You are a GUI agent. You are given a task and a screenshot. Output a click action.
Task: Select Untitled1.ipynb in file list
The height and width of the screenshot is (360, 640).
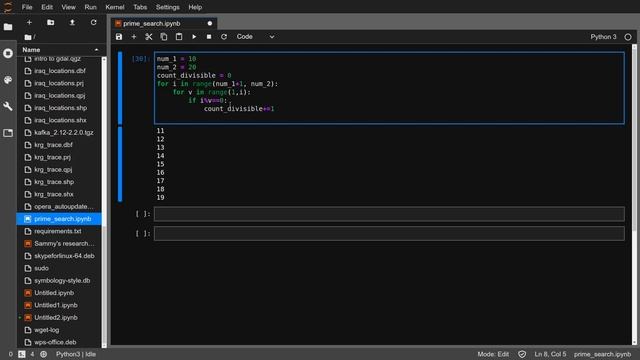pyautogui.click(x=59, y=305)
